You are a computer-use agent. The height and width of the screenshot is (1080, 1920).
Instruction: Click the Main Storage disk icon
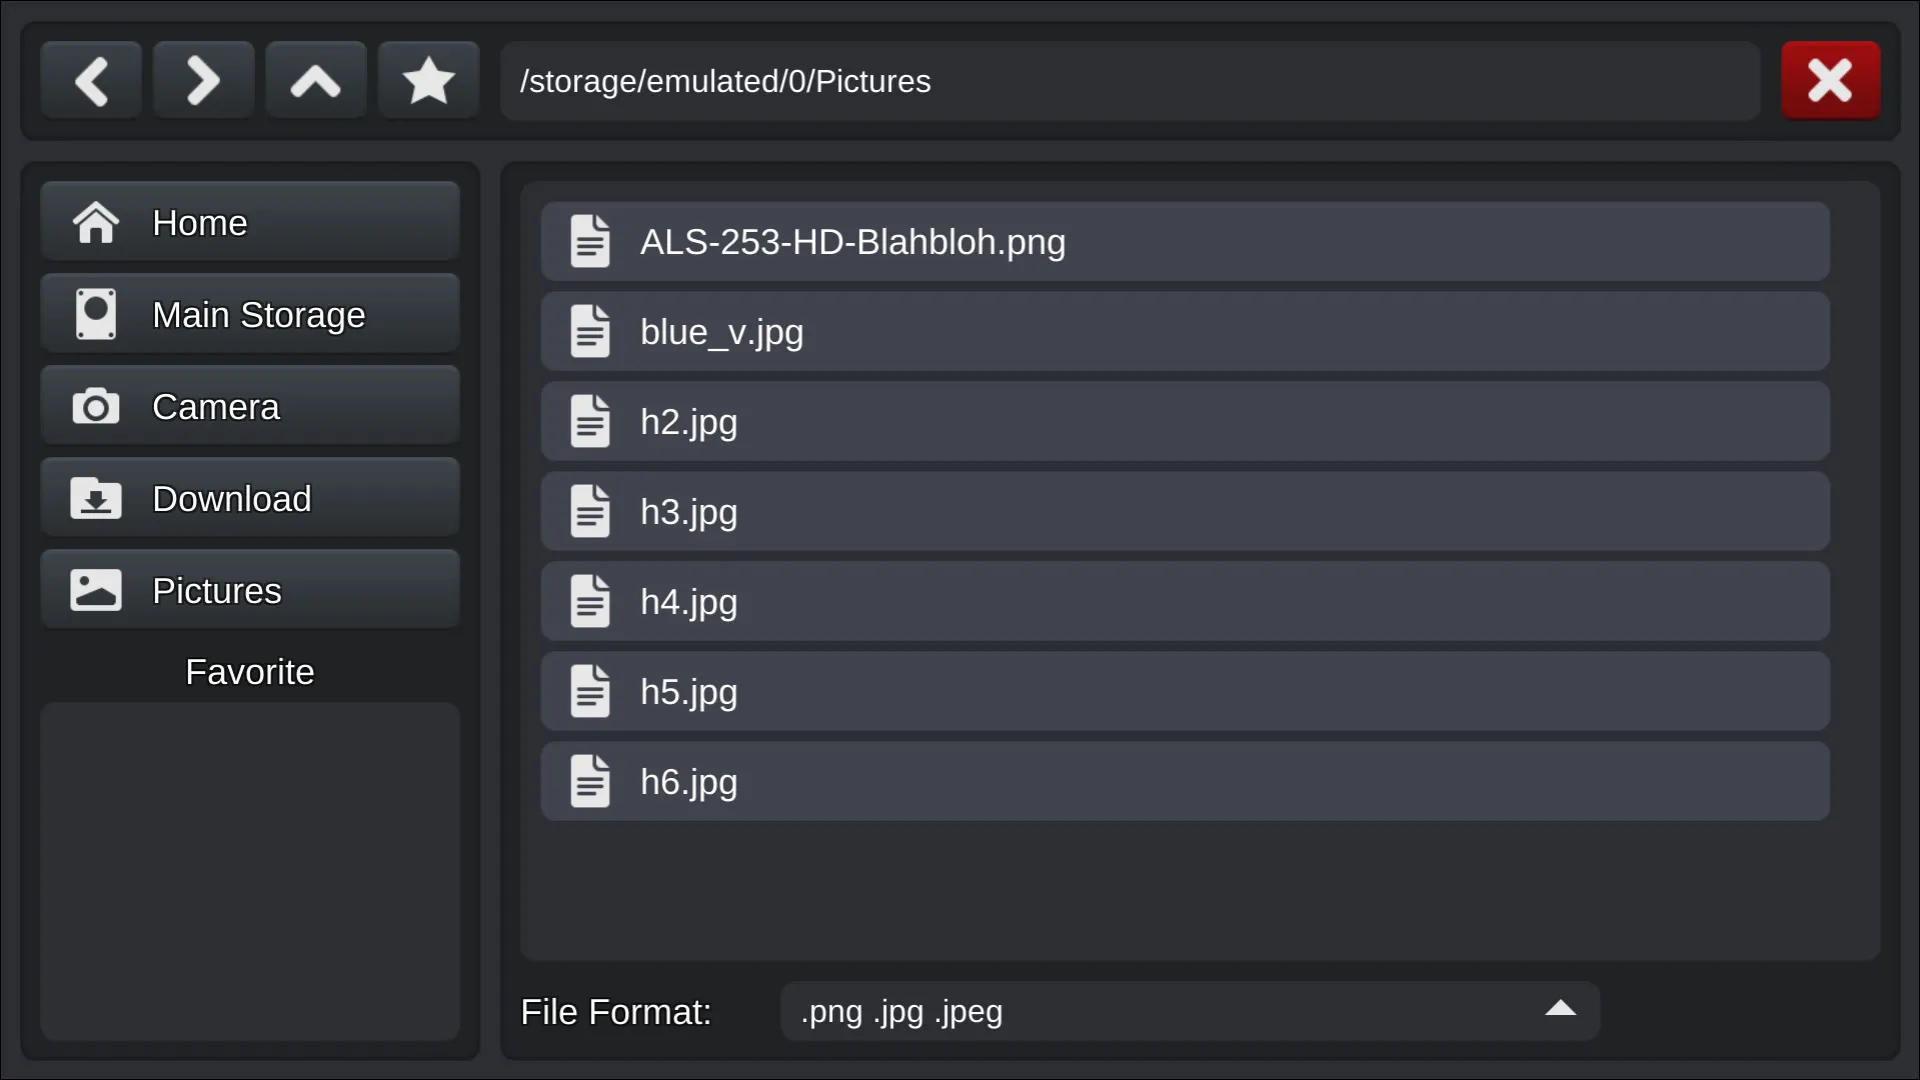96,315
